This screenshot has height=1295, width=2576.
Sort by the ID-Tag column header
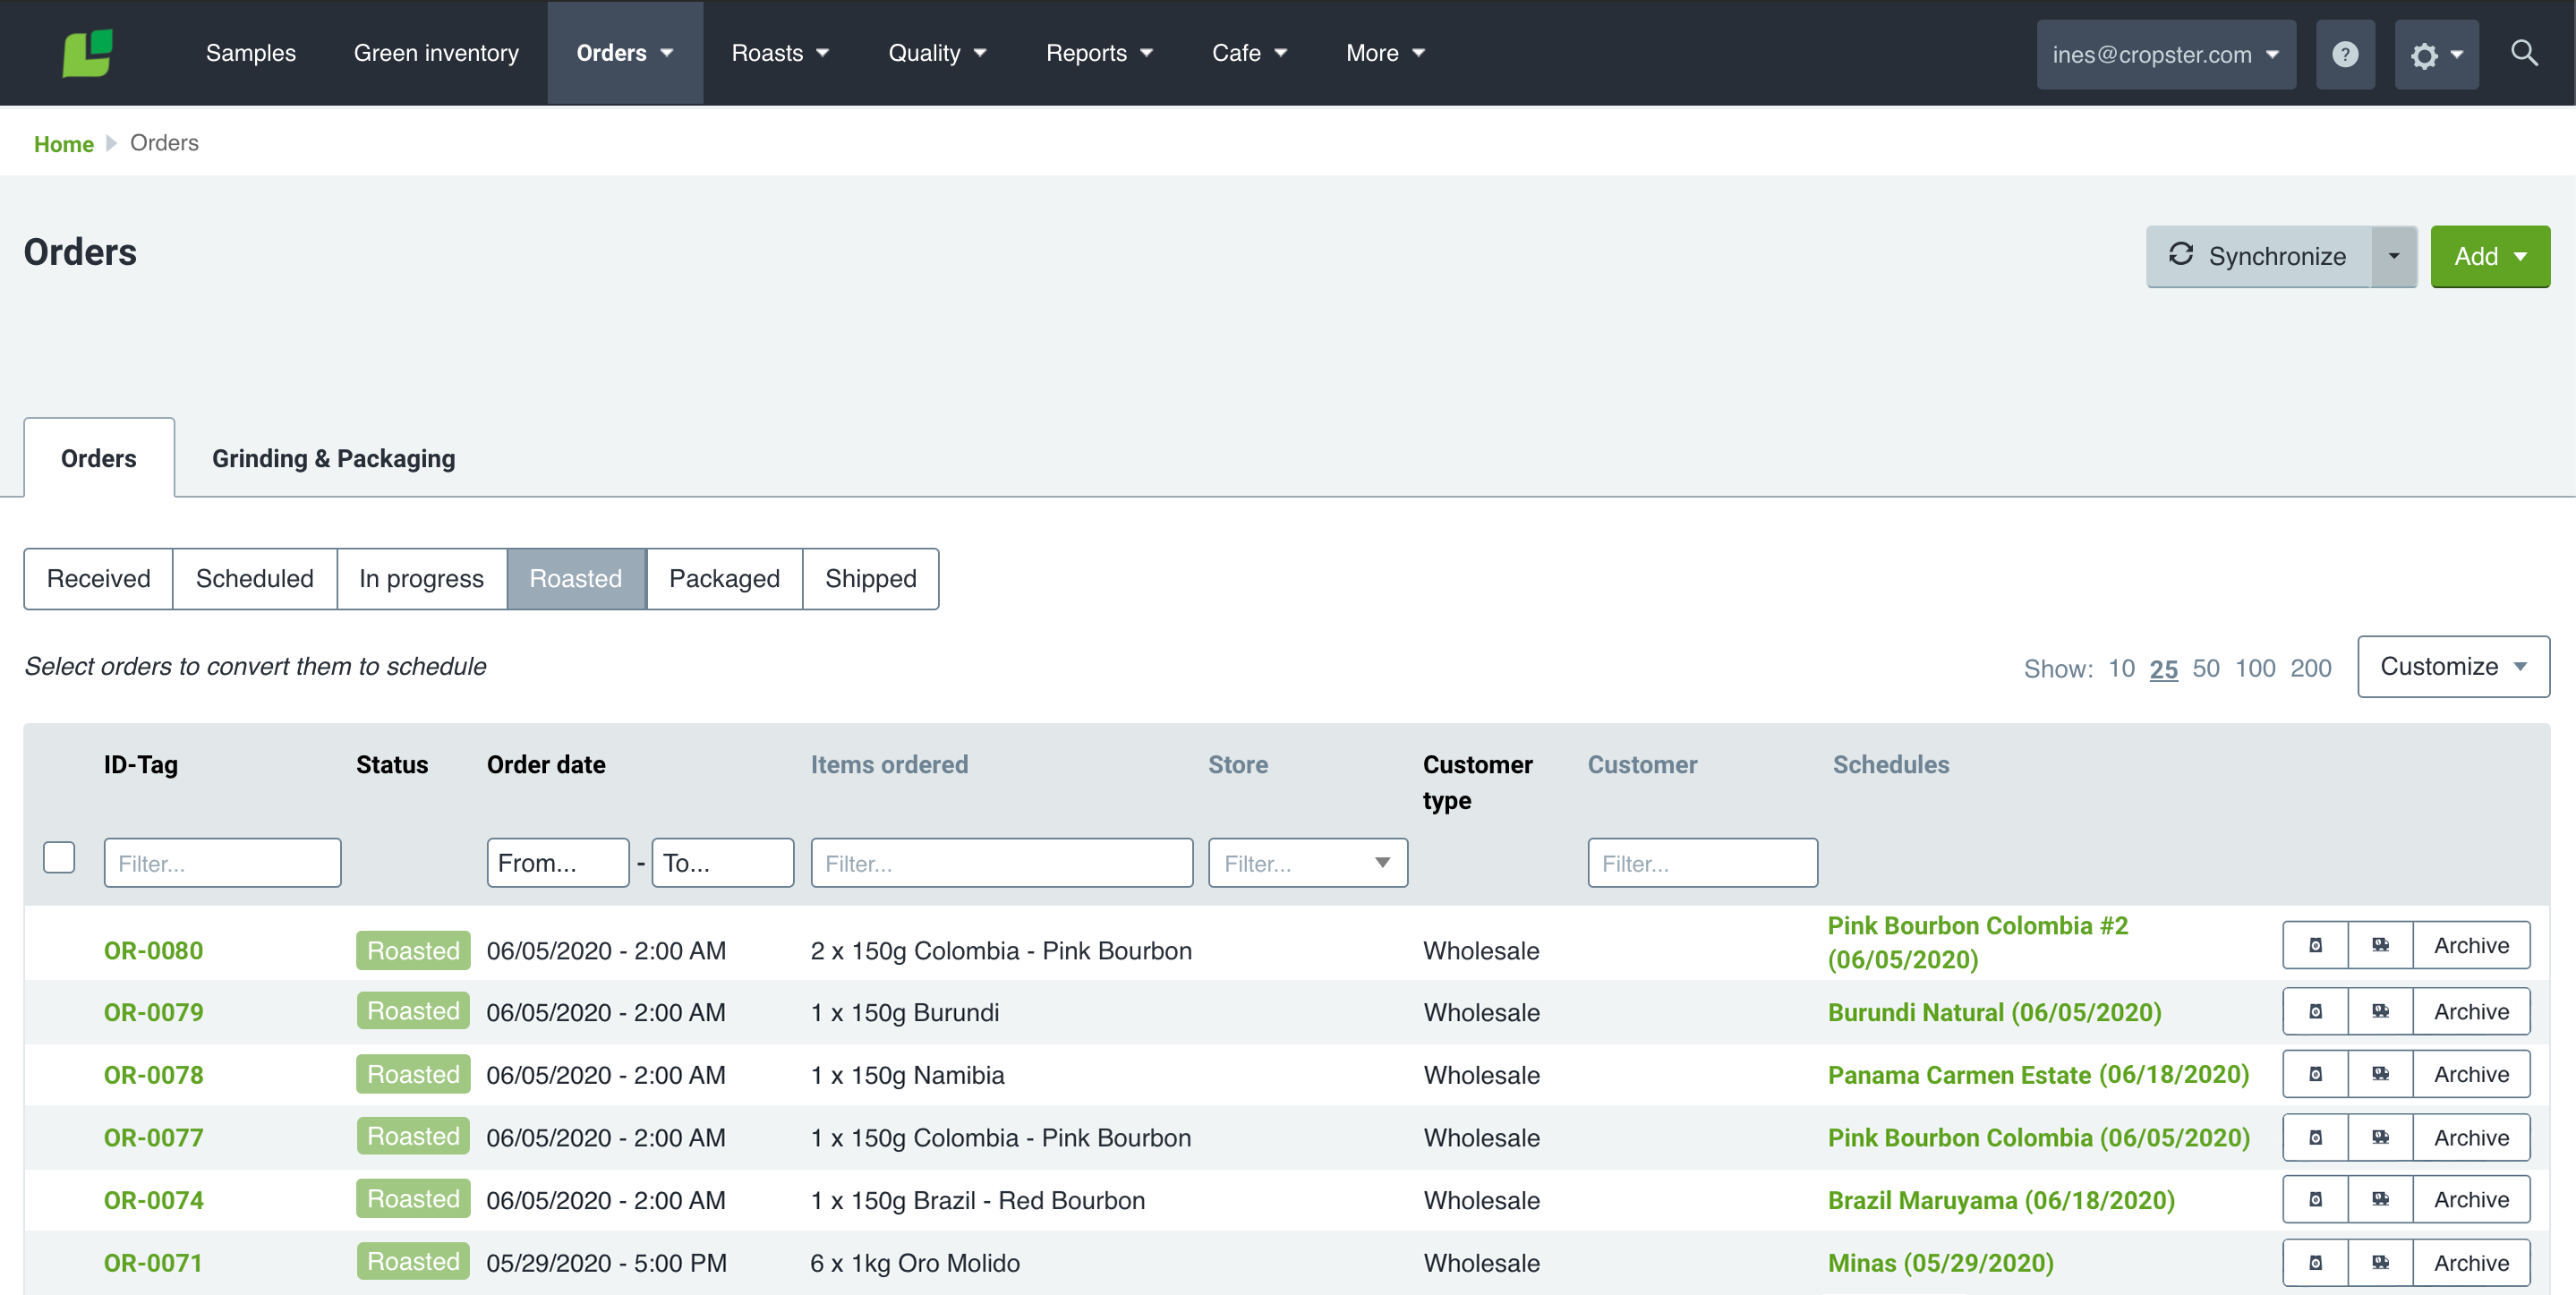(141, 765)
